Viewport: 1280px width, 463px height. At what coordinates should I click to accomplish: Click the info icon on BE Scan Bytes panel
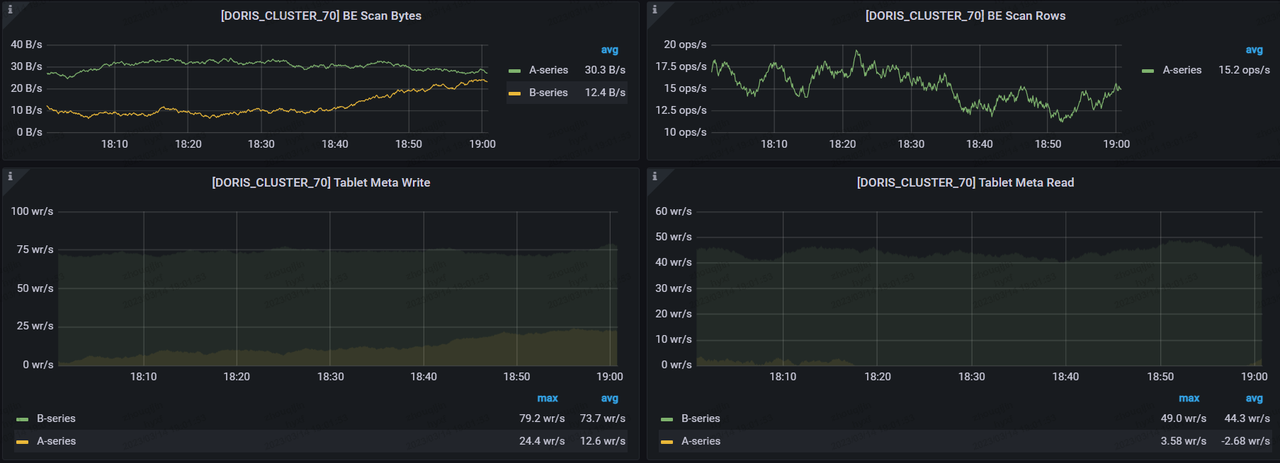pyautogui.click(x=10, y=10)
